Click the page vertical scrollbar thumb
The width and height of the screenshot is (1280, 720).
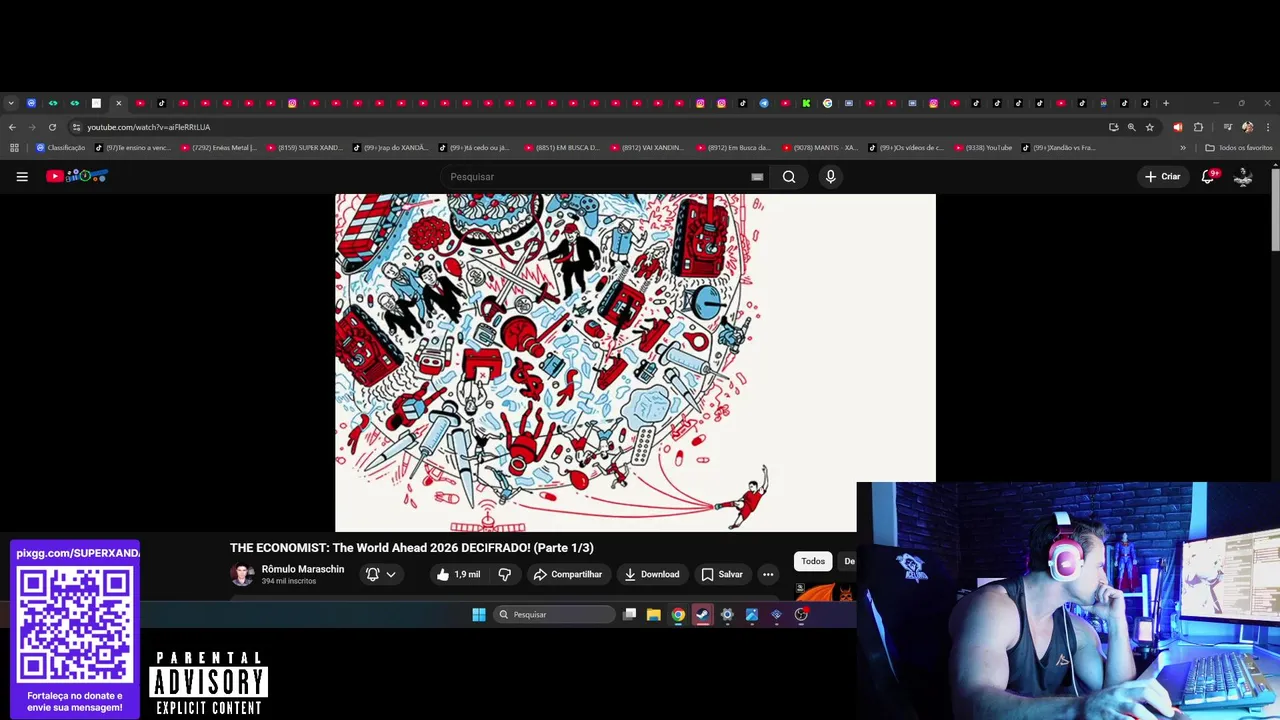click(x=1274, y=209)
